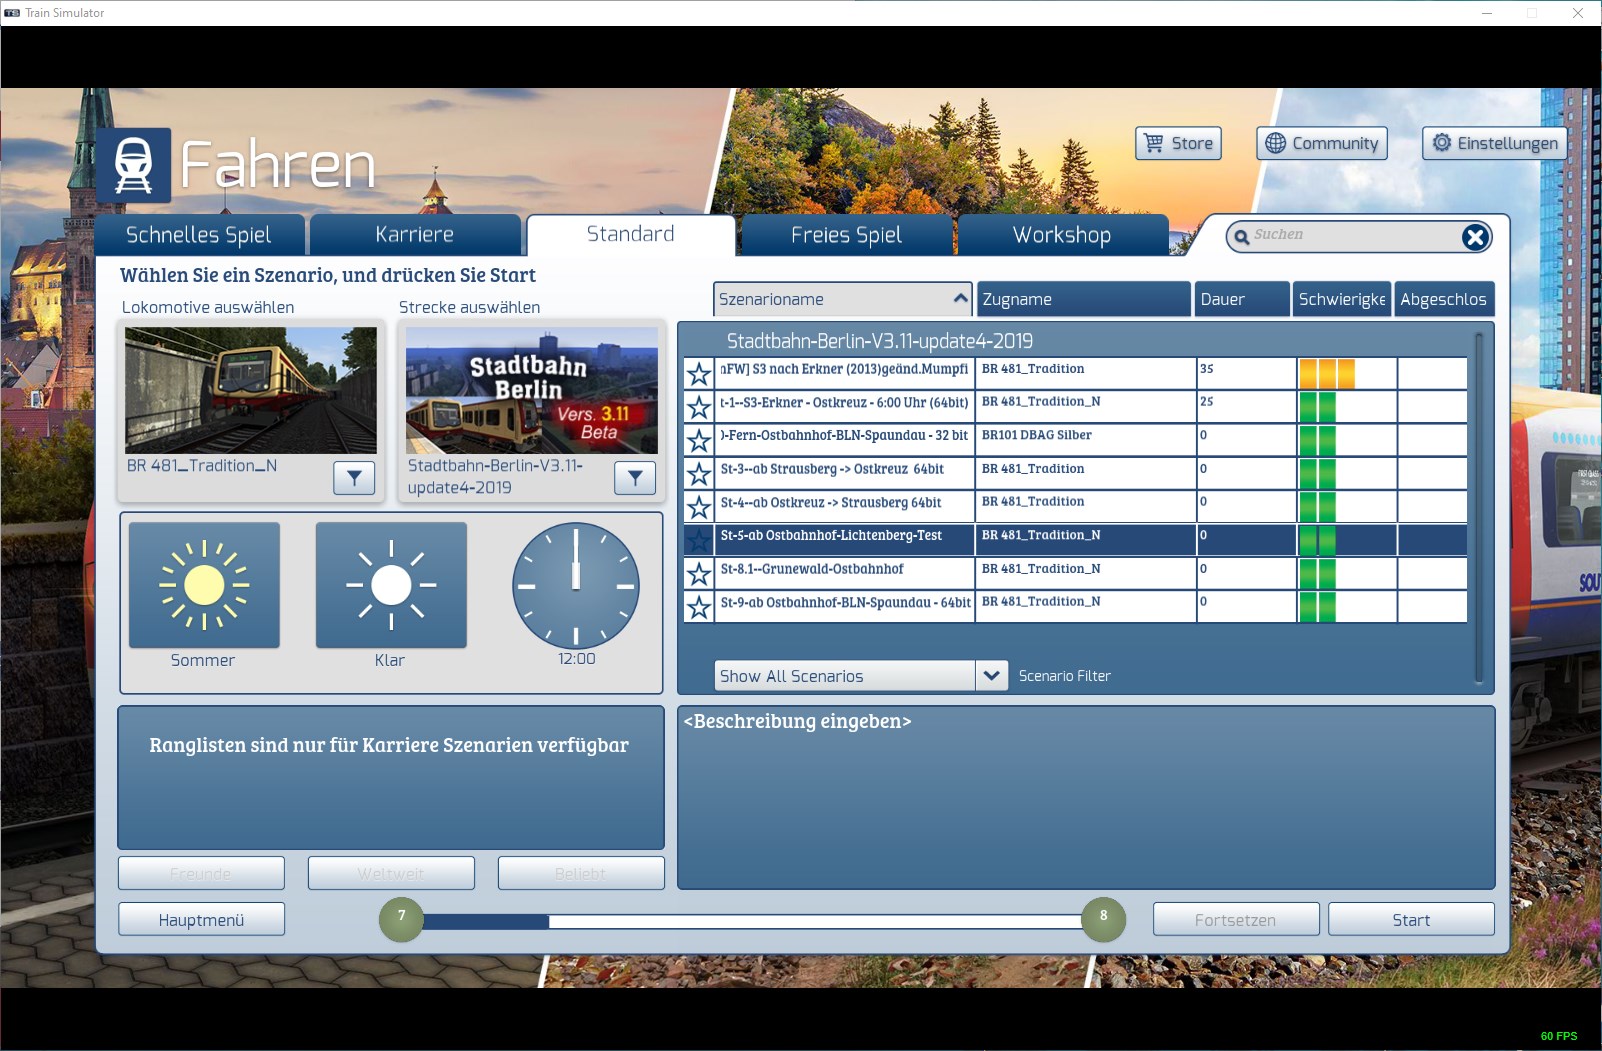Viewport: 1602px width, 1051px height.
Task: Select the Sommer season icon
Action: (204, 585)
